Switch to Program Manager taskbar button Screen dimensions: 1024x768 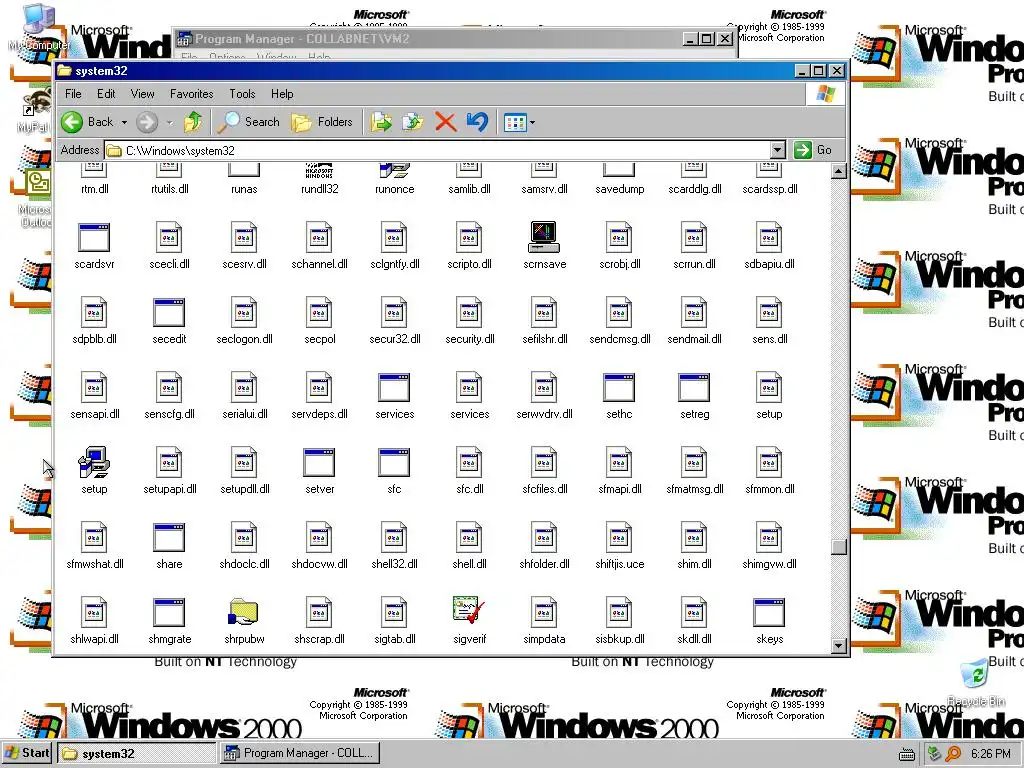(x=299, y=753)
